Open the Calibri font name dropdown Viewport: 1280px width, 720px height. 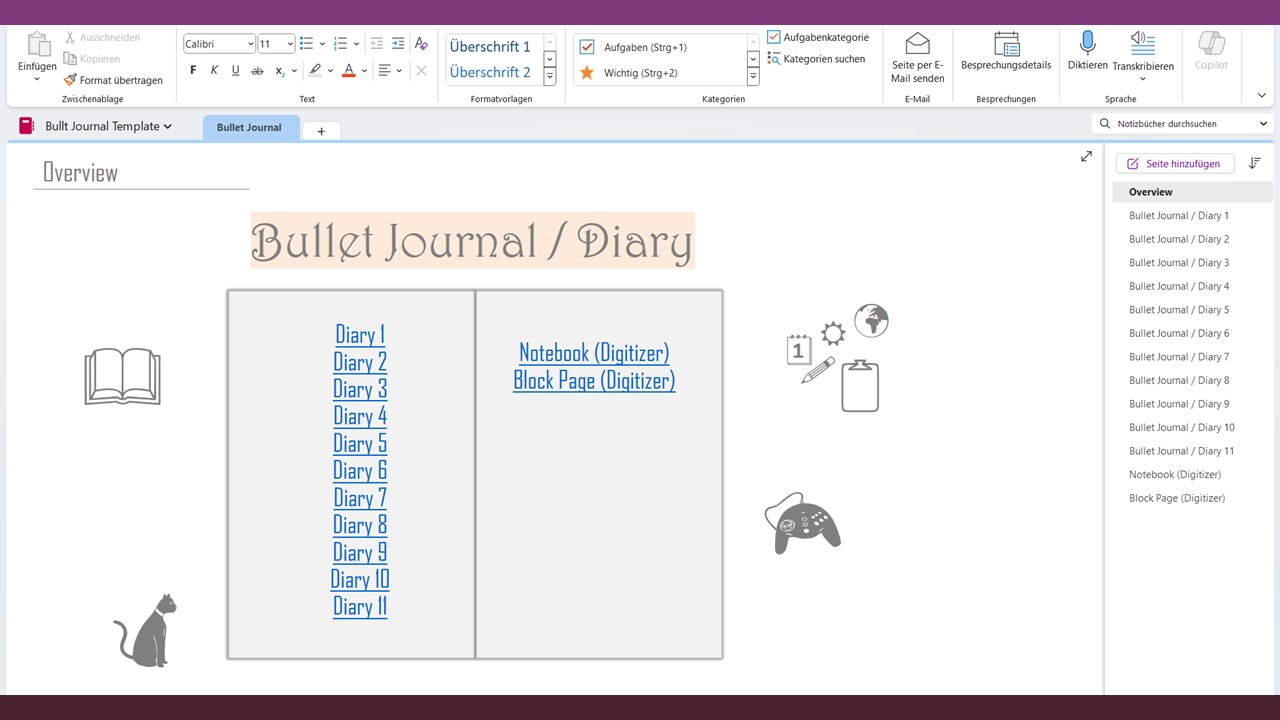(249, 44)
